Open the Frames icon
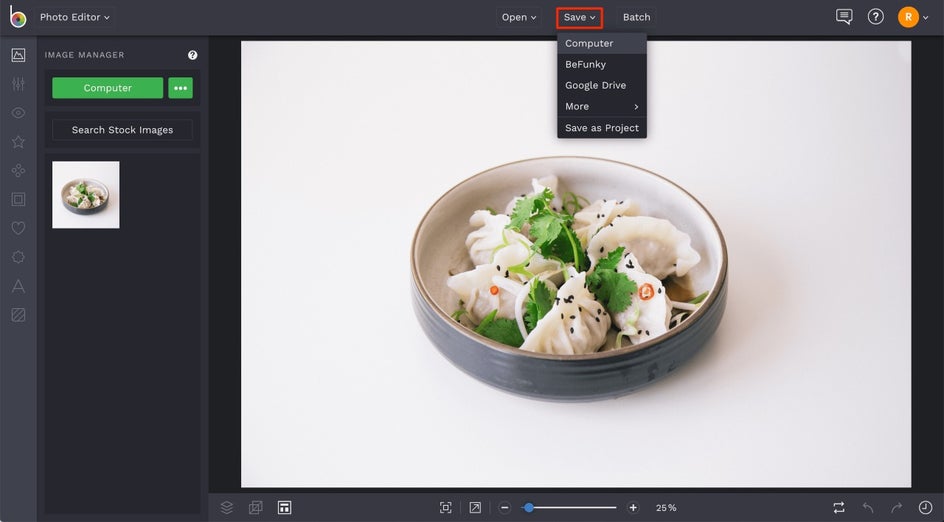Screen dimensions: 944x522 click(x=18, y=199)
